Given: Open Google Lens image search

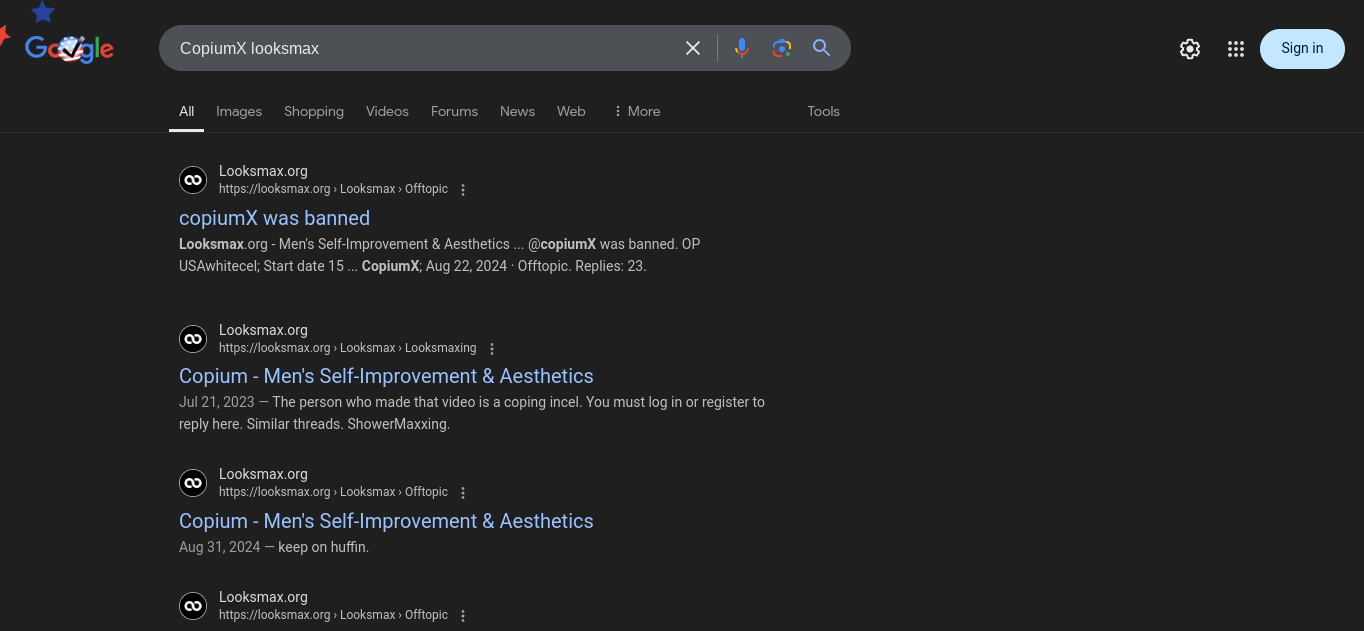Looking at the screenshot, I should [x=782, y=48].
